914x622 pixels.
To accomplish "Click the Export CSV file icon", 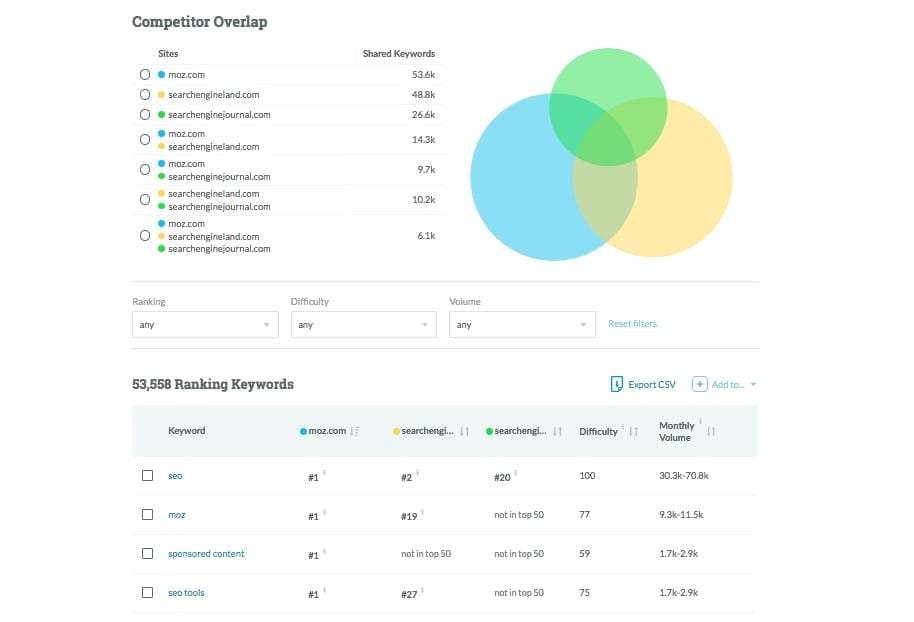I will 617,384.
